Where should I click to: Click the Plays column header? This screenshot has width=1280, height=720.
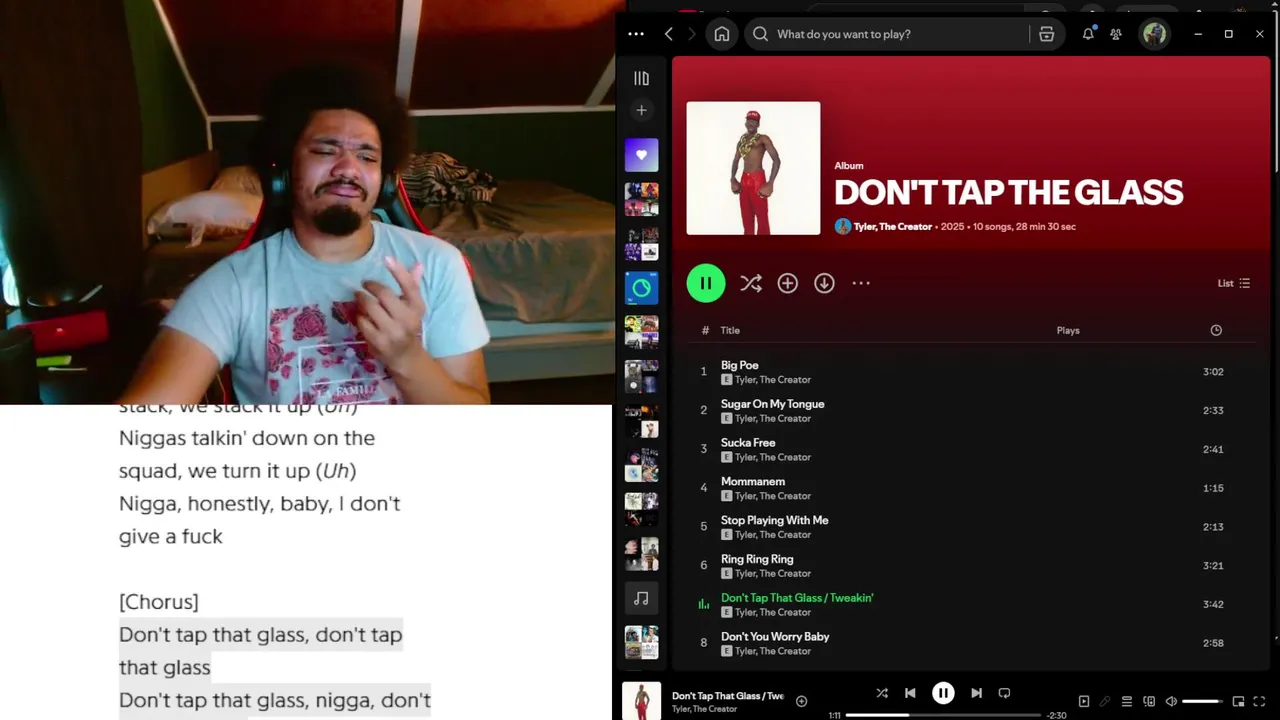click(1068, 330)
